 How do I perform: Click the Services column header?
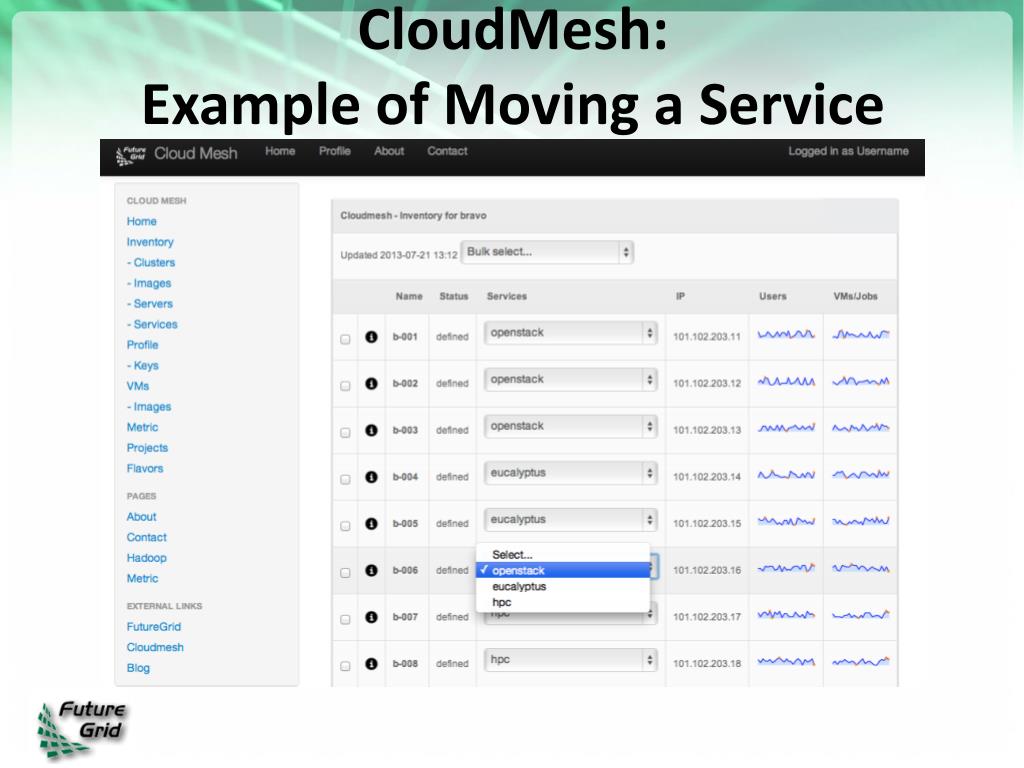point(507,296)
